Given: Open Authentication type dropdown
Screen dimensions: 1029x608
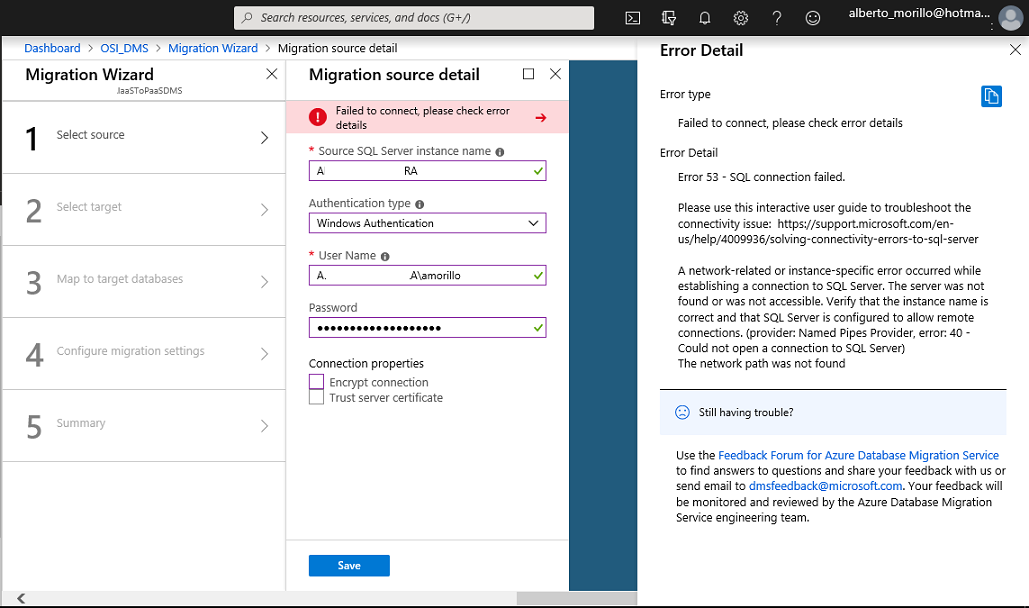Looking at the screenshot, I should tap(427, 223).
